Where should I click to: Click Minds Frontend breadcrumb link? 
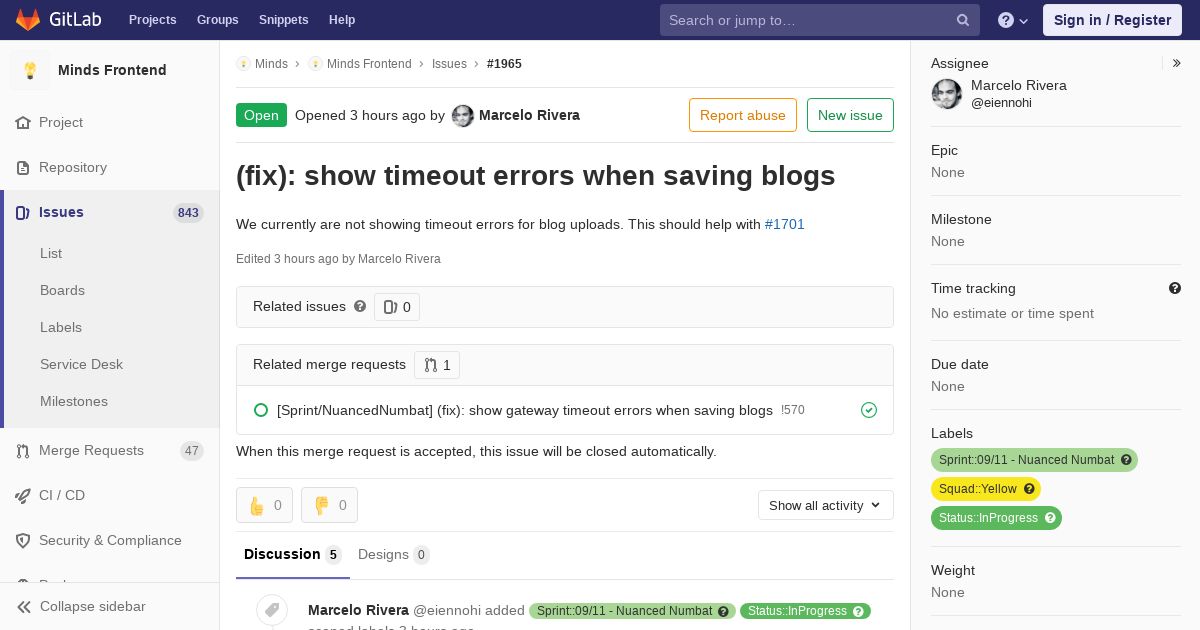pos(369,64)
